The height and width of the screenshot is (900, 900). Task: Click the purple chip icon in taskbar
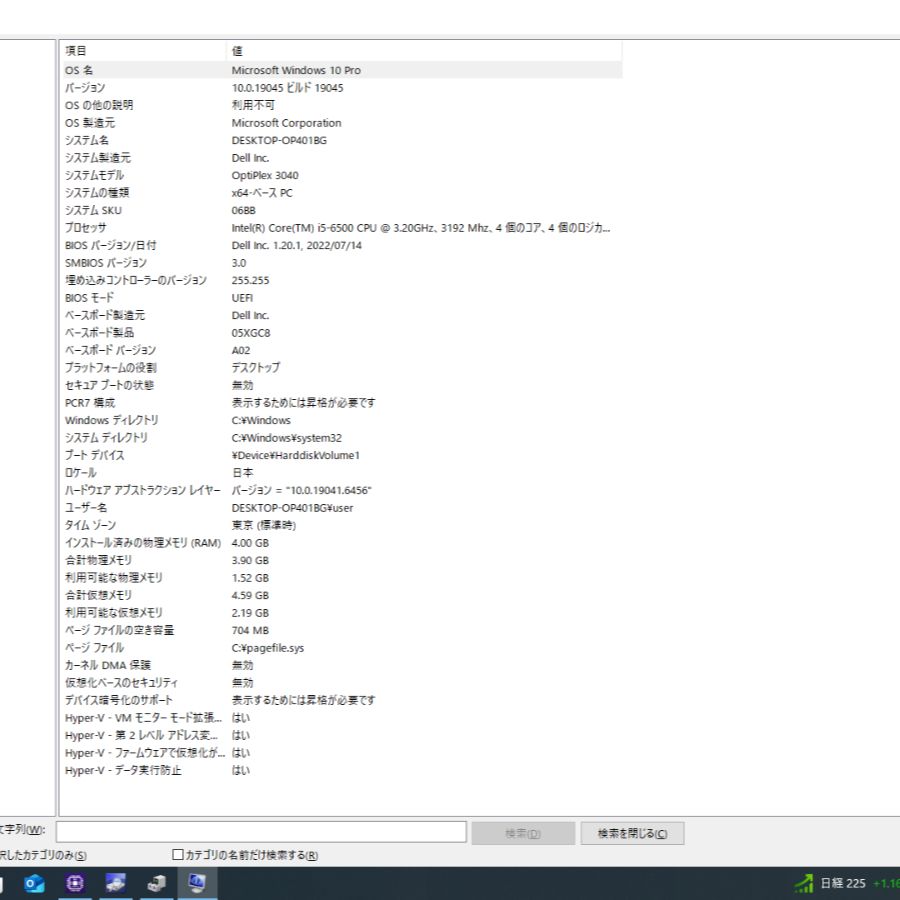pyautogui.click(x=75, y=883)
